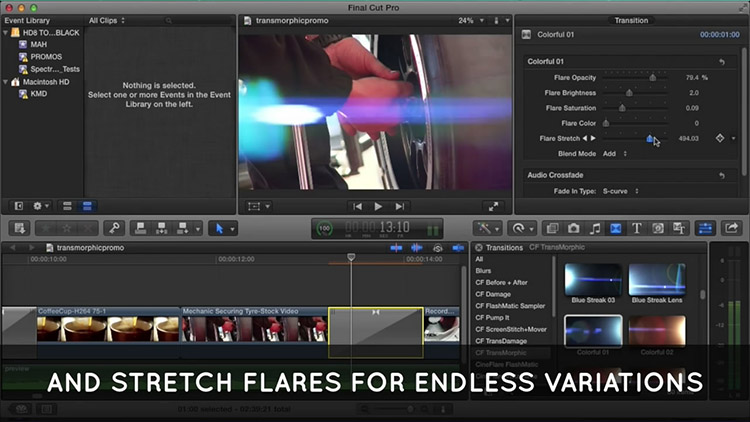Screen dimensions: 750x422
Task: Show the Themes browser icon
Action: pyautogui.click(x=679, y=228)
